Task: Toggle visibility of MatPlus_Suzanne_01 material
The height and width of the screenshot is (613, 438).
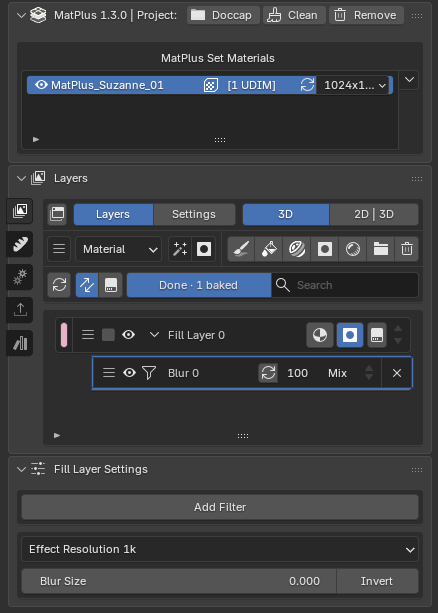Action: point(41,85)
